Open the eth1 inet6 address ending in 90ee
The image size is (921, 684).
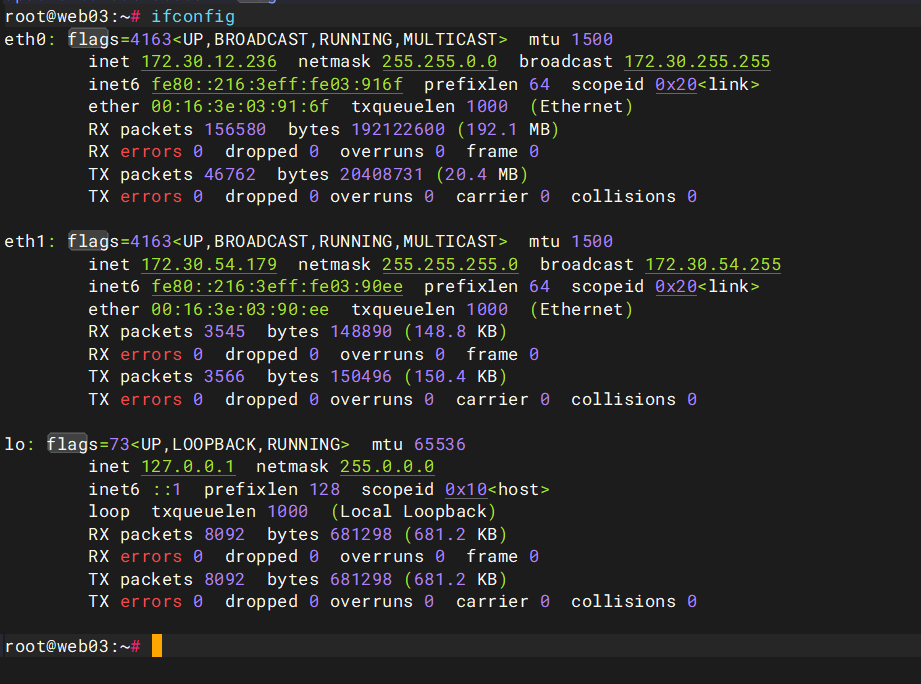pyautogui.click(x=277, y=287)
